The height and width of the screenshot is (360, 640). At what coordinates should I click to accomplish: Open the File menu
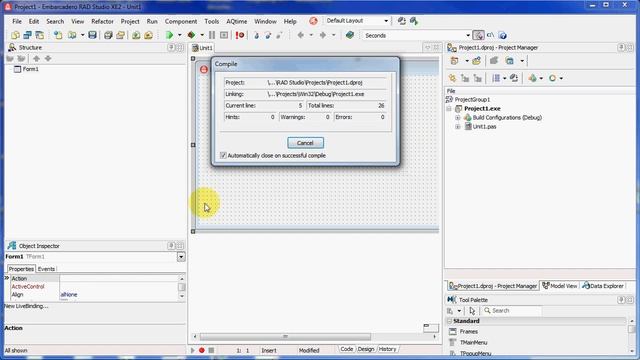click(17, 21)
